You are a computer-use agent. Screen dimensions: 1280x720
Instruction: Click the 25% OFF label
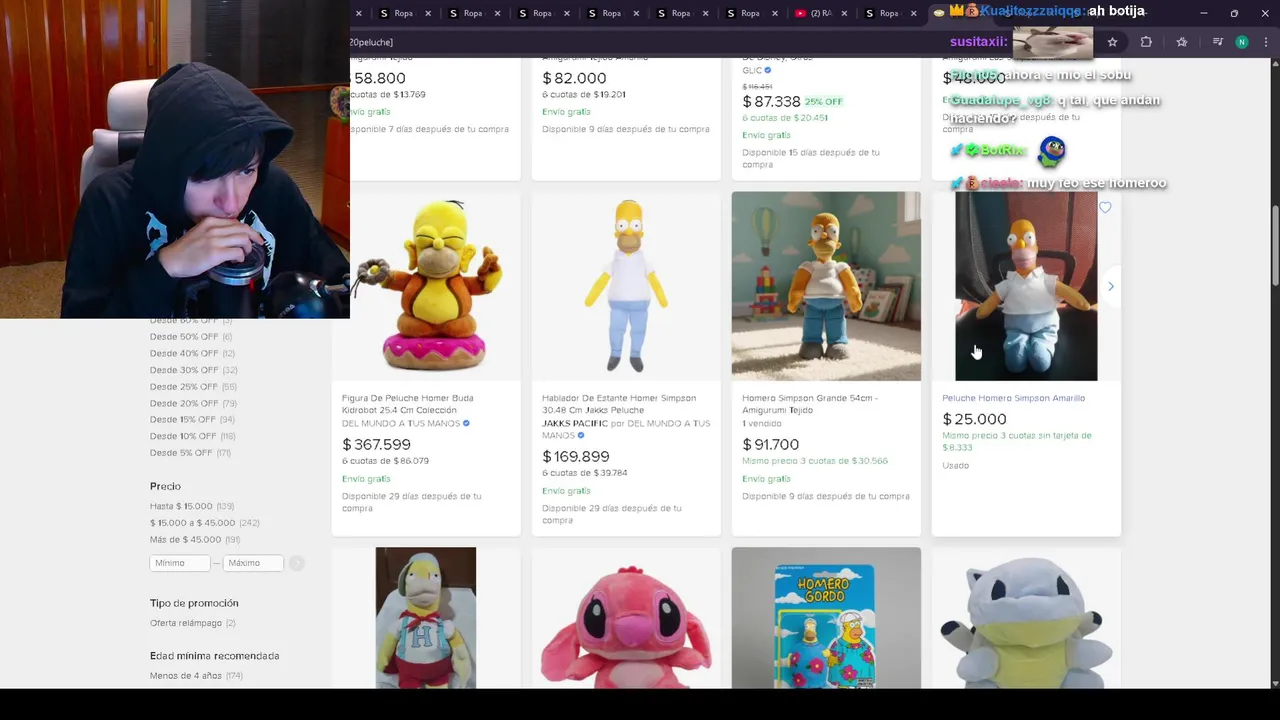click(x=824, y=102)
